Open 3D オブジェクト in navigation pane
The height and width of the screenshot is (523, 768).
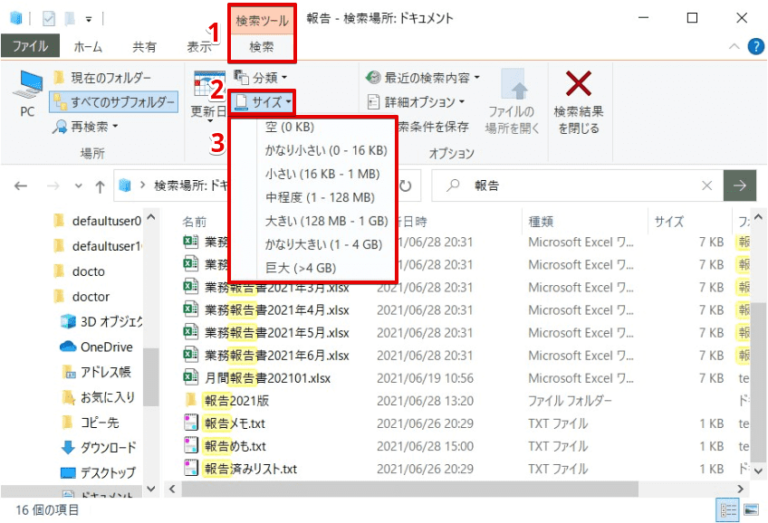[101, 322]
